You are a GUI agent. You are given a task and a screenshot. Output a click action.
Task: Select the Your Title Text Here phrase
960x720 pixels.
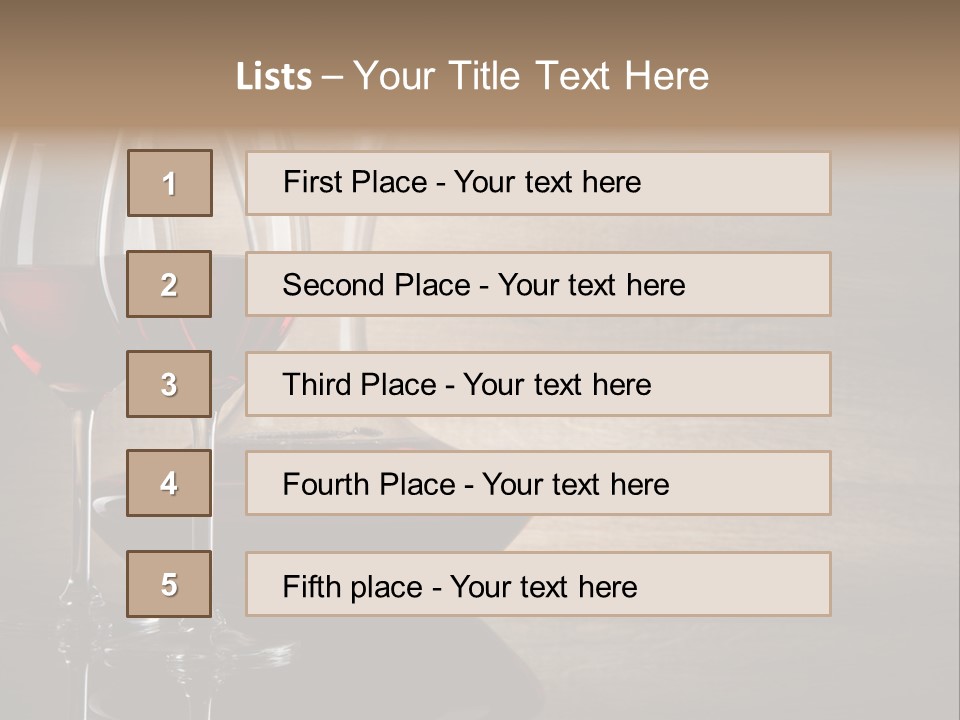click(x=531, y=76)
